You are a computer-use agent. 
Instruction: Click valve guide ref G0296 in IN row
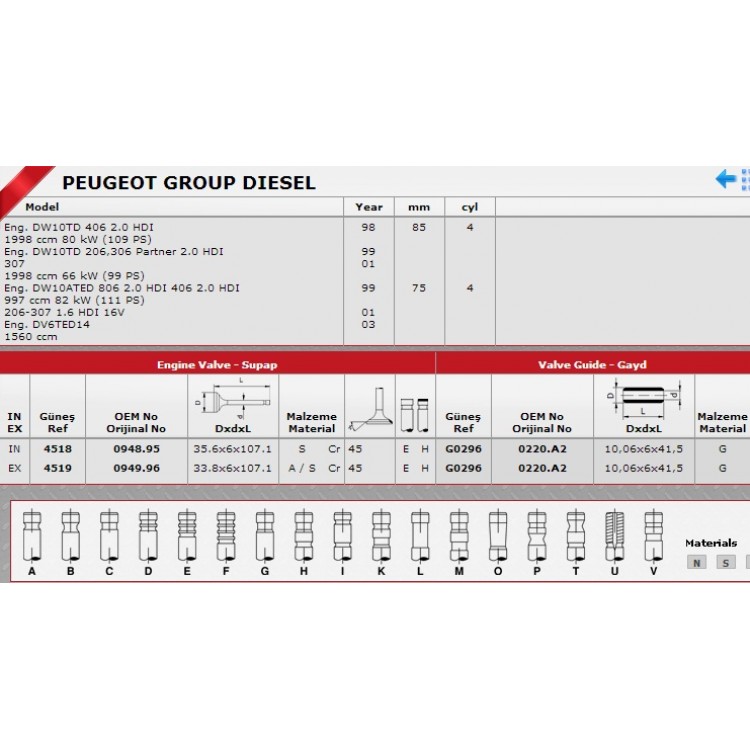[463, 449]
